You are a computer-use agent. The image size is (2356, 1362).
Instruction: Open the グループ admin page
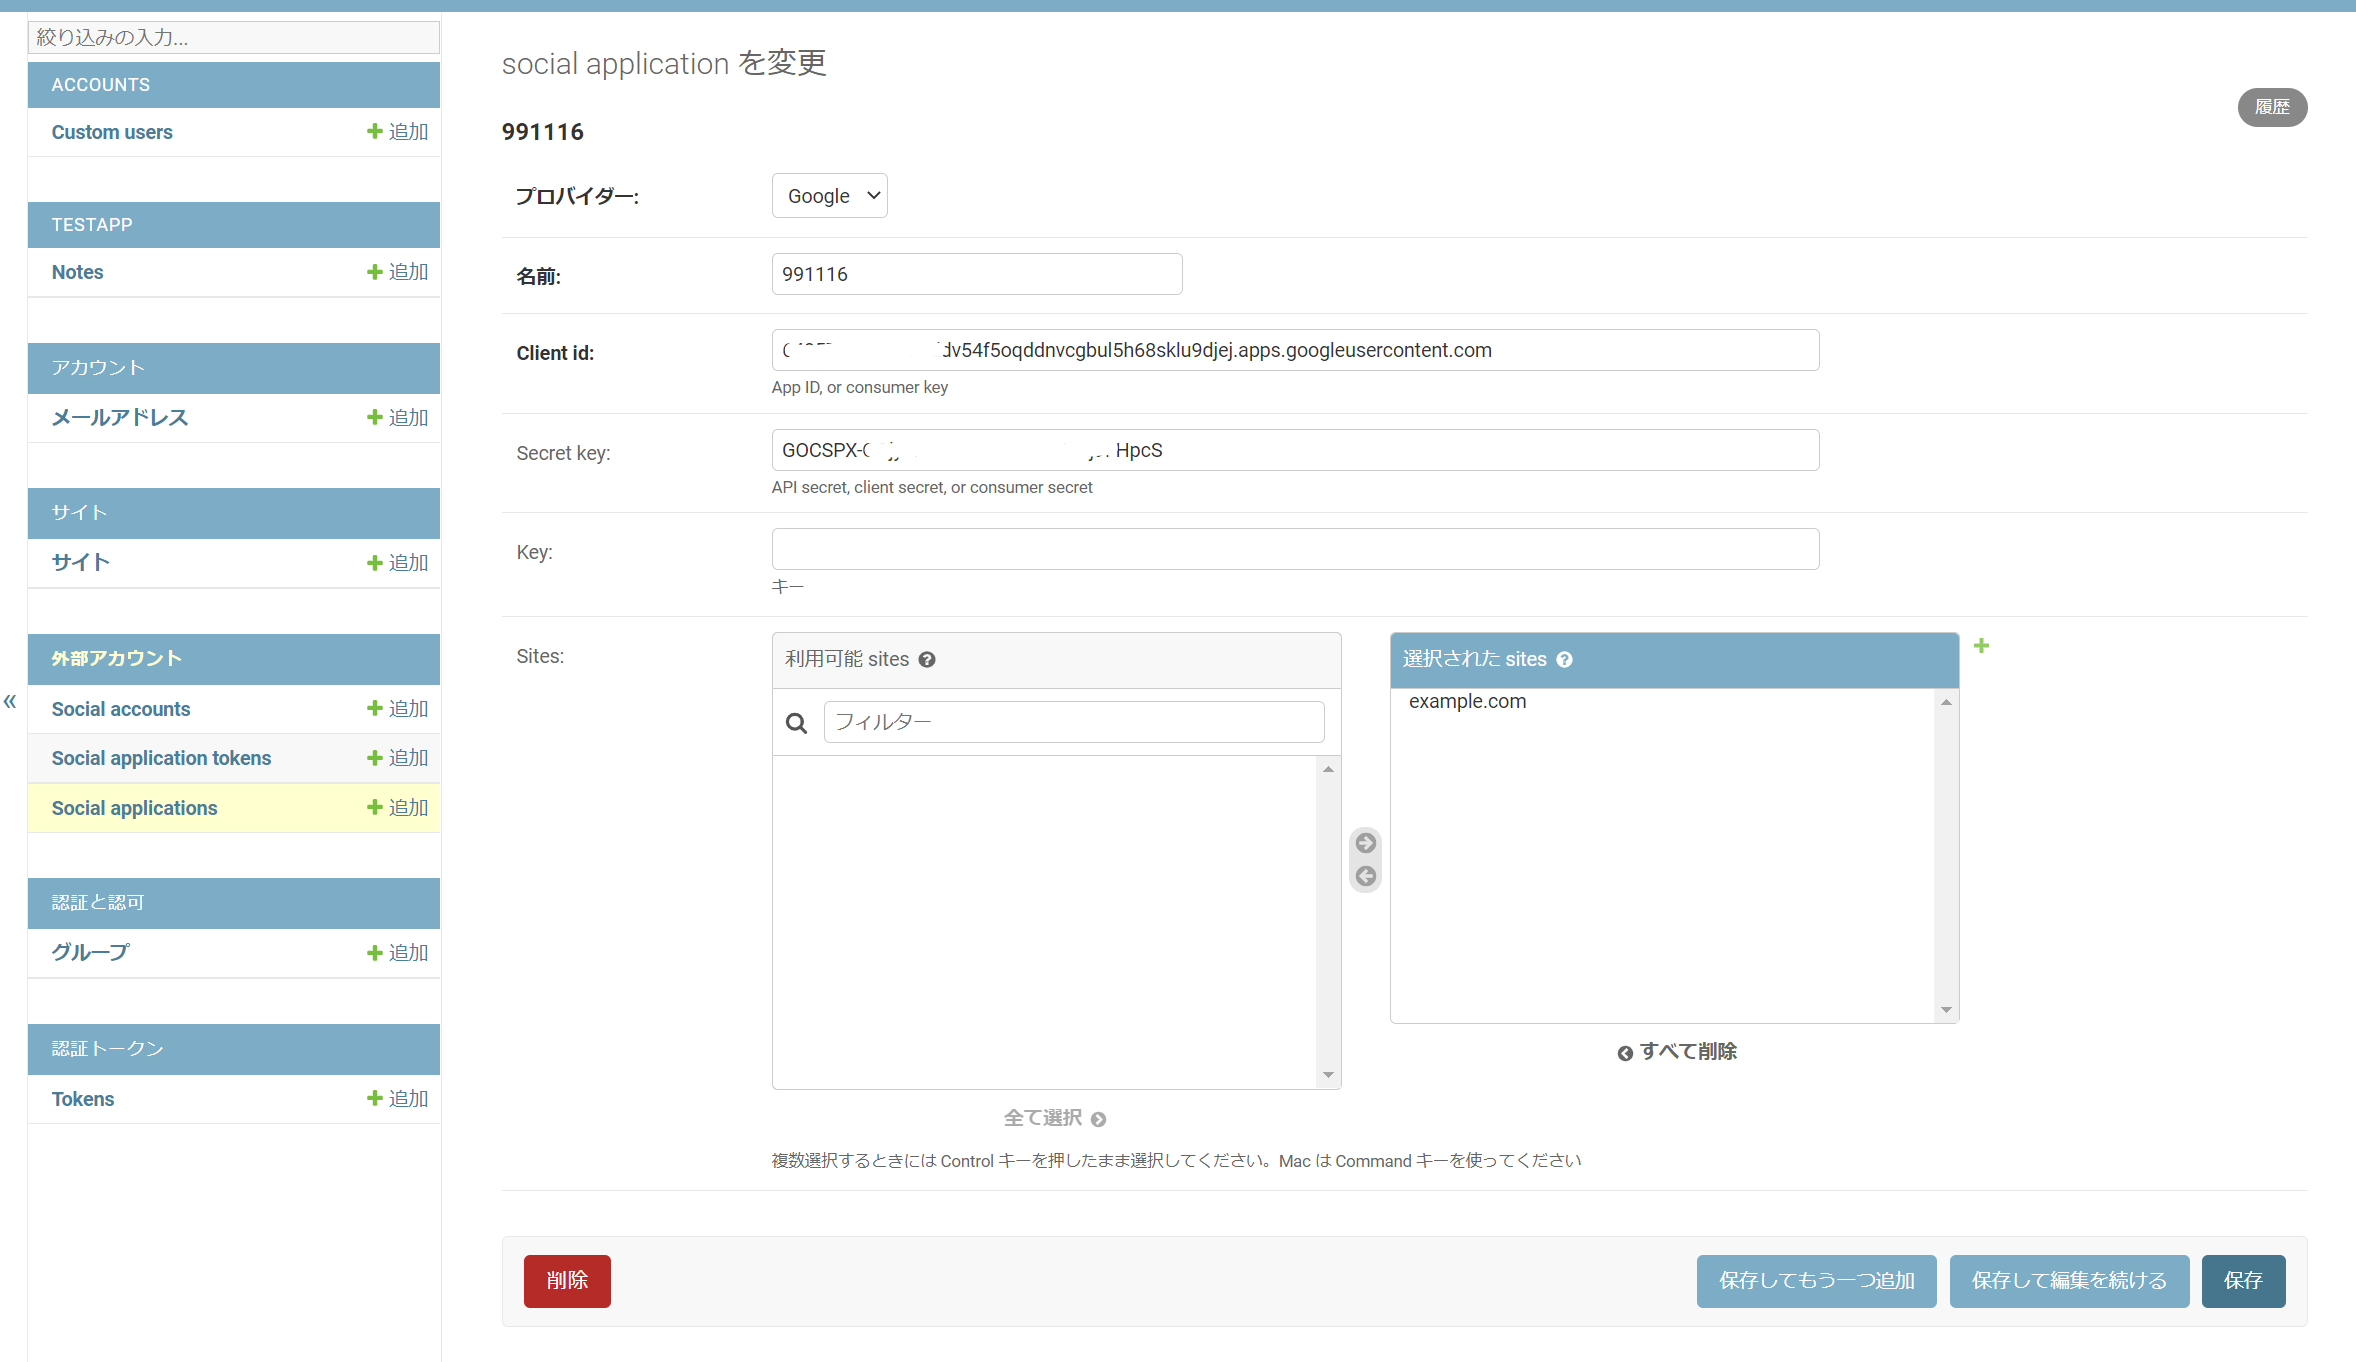[x=88, y=952]
